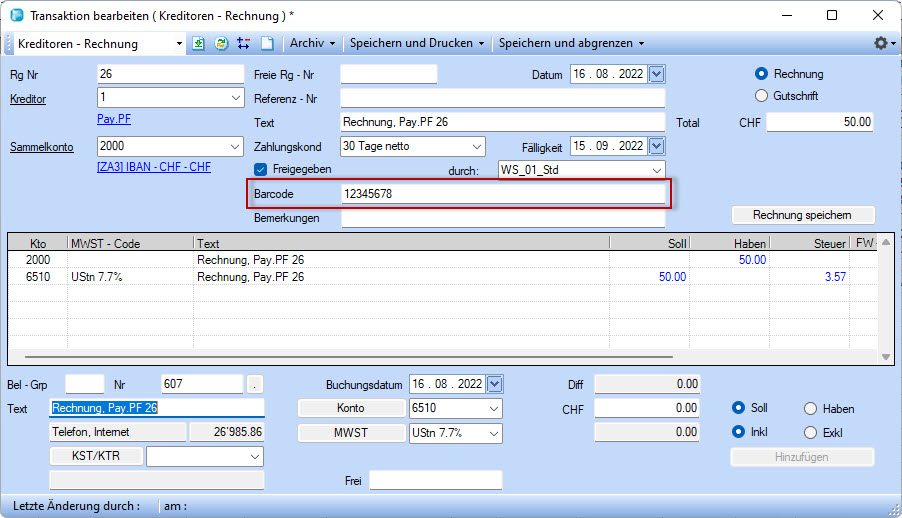This screenshot has width=902, height=518.
Task: Open the settings gear menu
Action: pyautogui.click(x=880, y=44)
